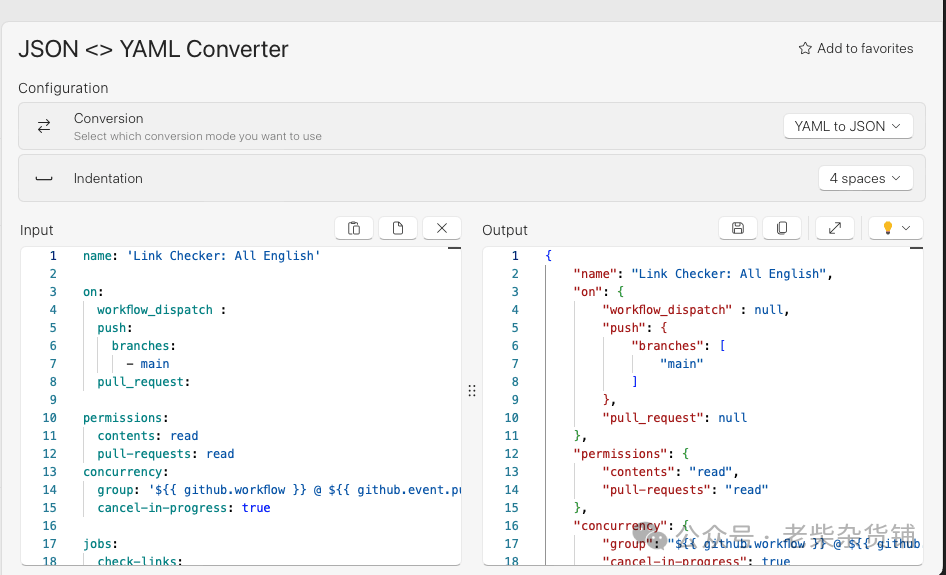946x575 pixels.
Task: Click the Conversion setting label
Action: [x=109, y=118]
